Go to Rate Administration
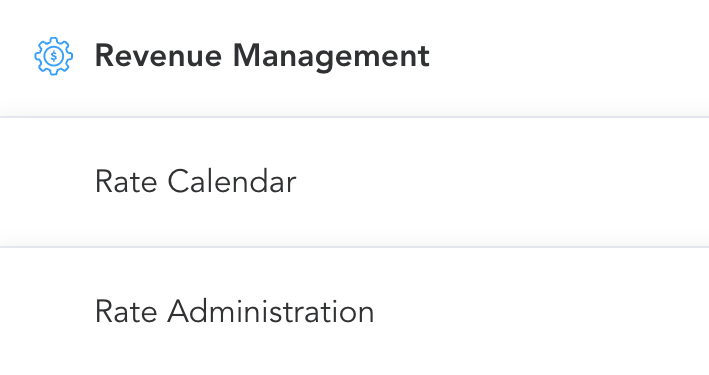Image resolution: width=709 pixels, height=375 pixels. click(x=354, y=312)
